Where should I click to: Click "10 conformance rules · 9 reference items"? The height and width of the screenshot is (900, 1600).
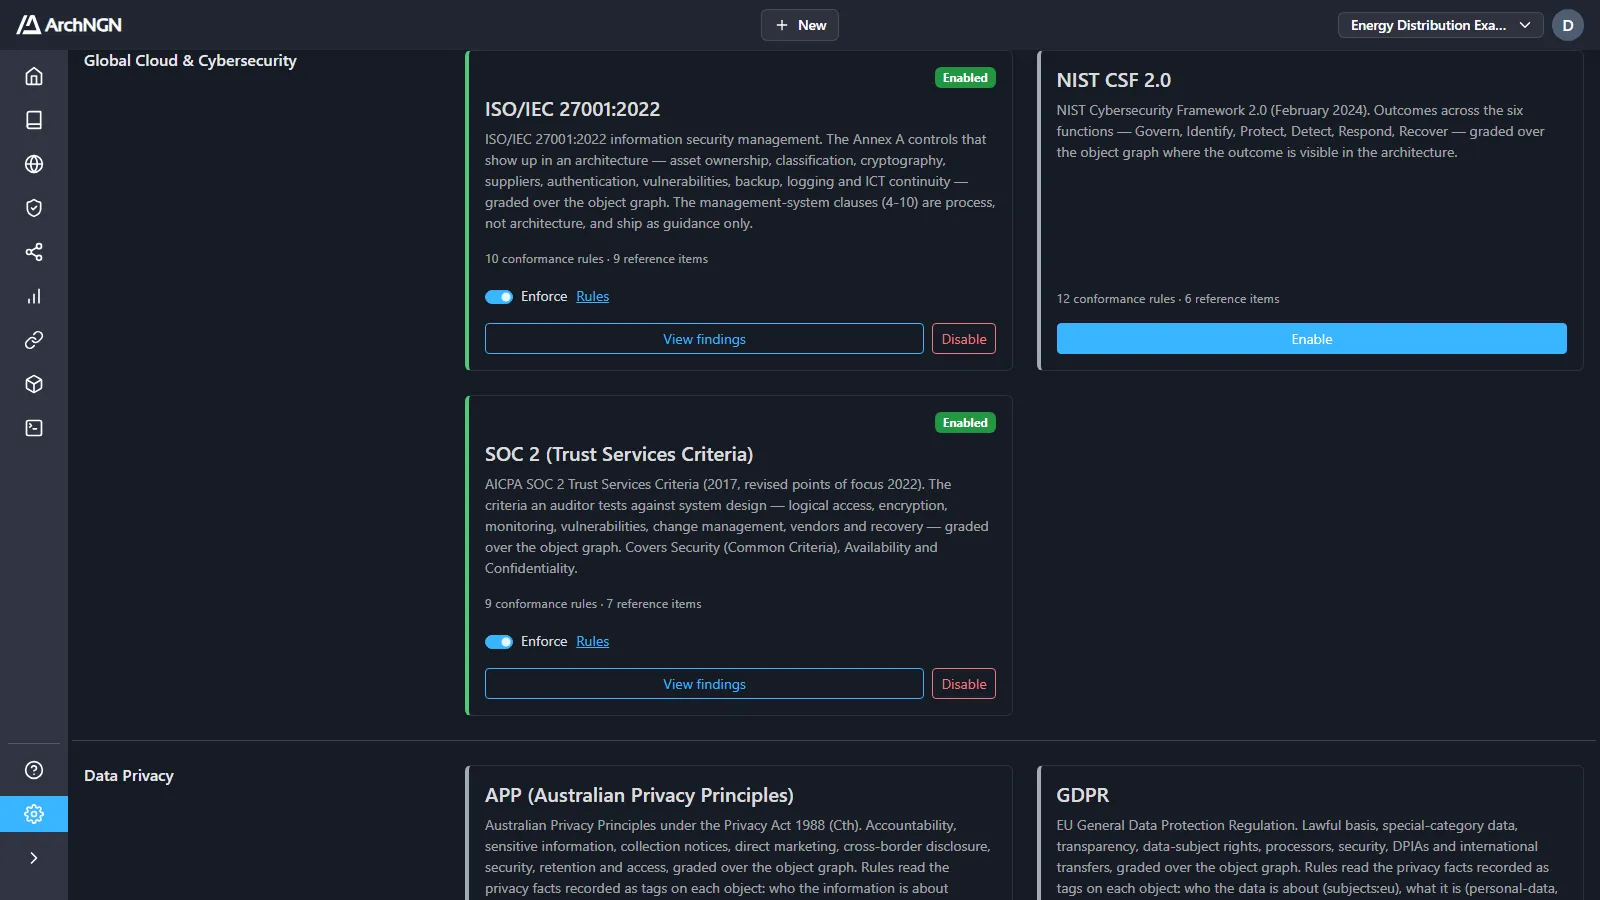point(596,259)
